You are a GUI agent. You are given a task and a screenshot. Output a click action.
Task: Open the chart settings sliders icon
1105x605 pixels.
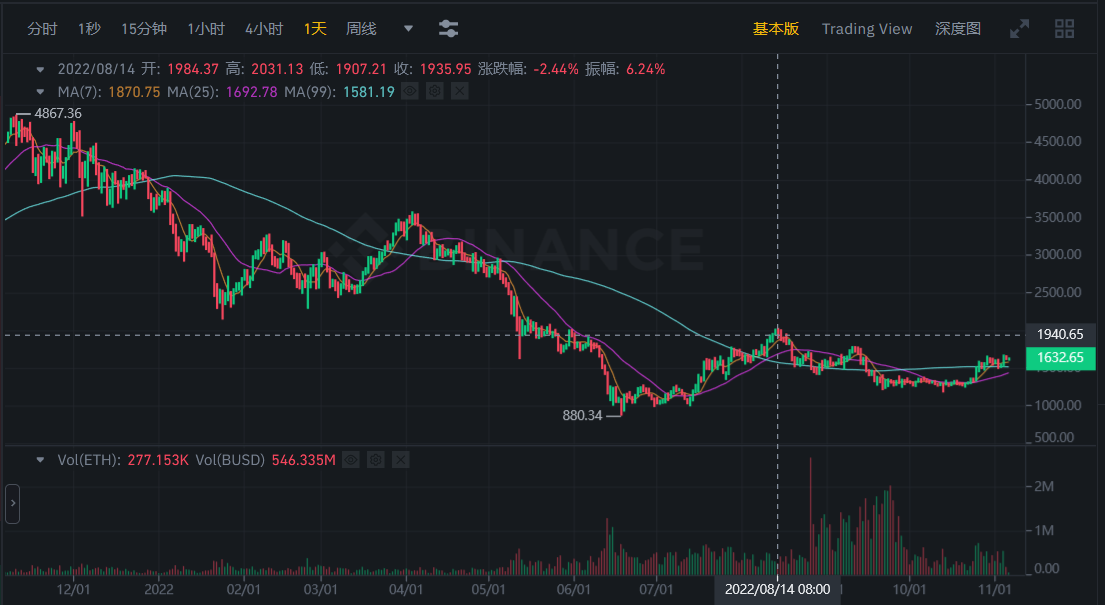point(447,29)
